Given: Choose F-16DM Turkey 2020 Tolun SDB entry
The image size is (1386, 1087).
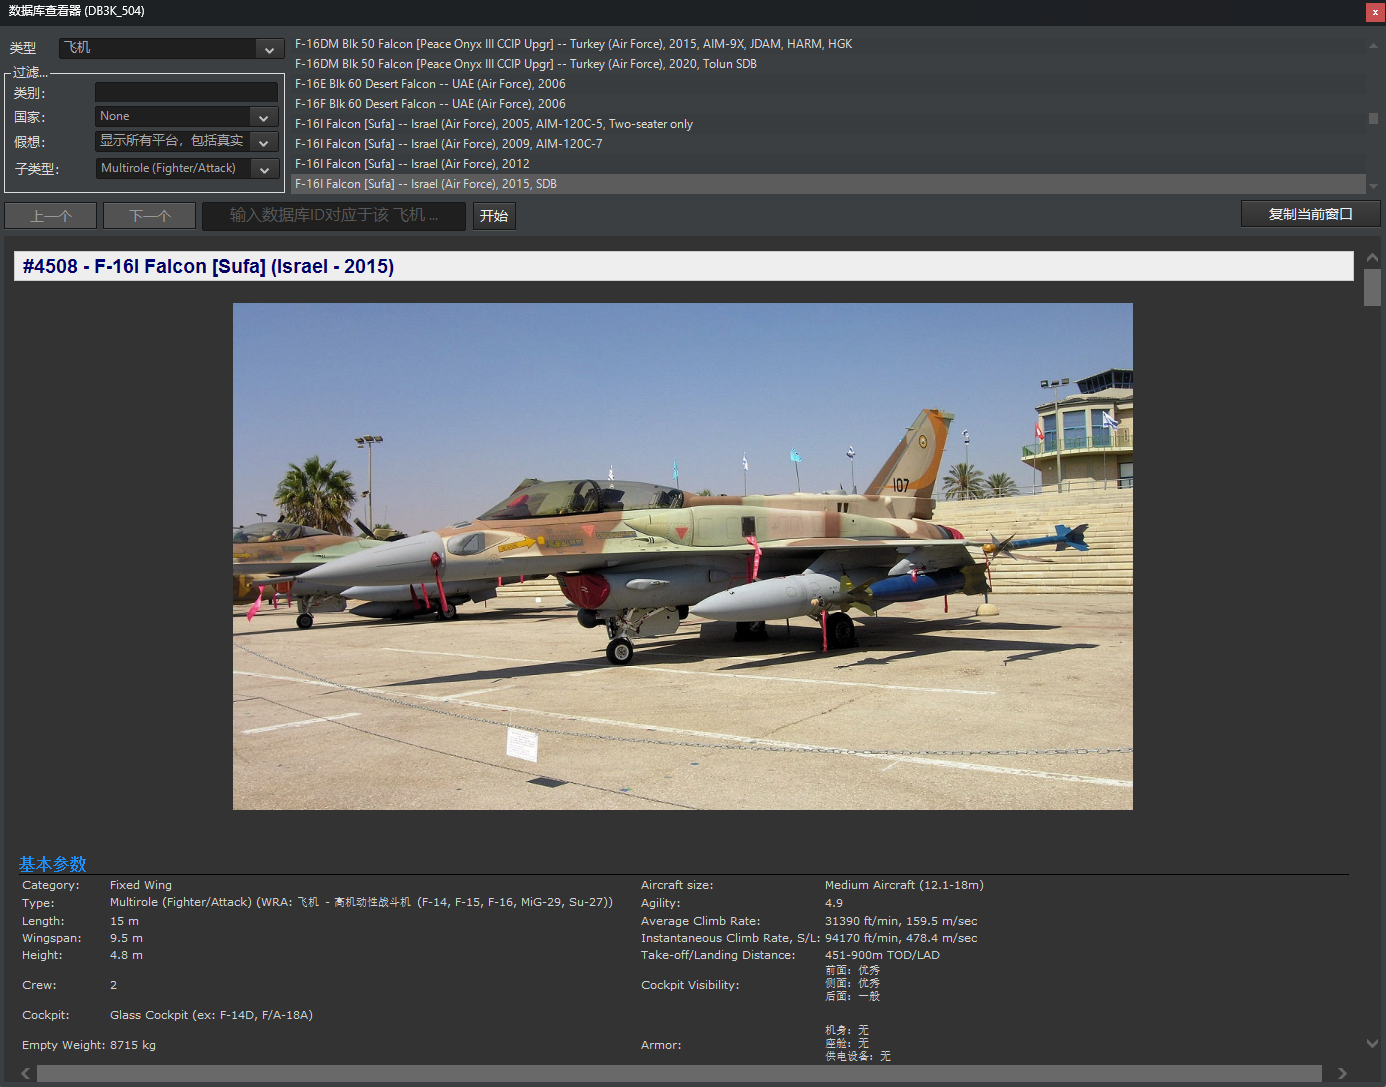Looking at the screenshot, I should 525,64.
